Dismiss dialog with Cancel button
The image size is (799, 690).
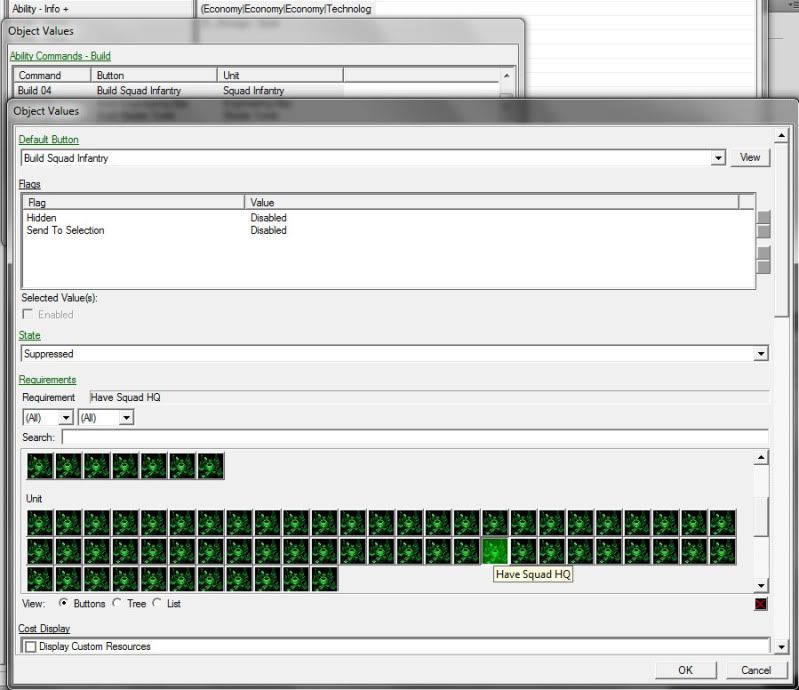coord(756,670)
